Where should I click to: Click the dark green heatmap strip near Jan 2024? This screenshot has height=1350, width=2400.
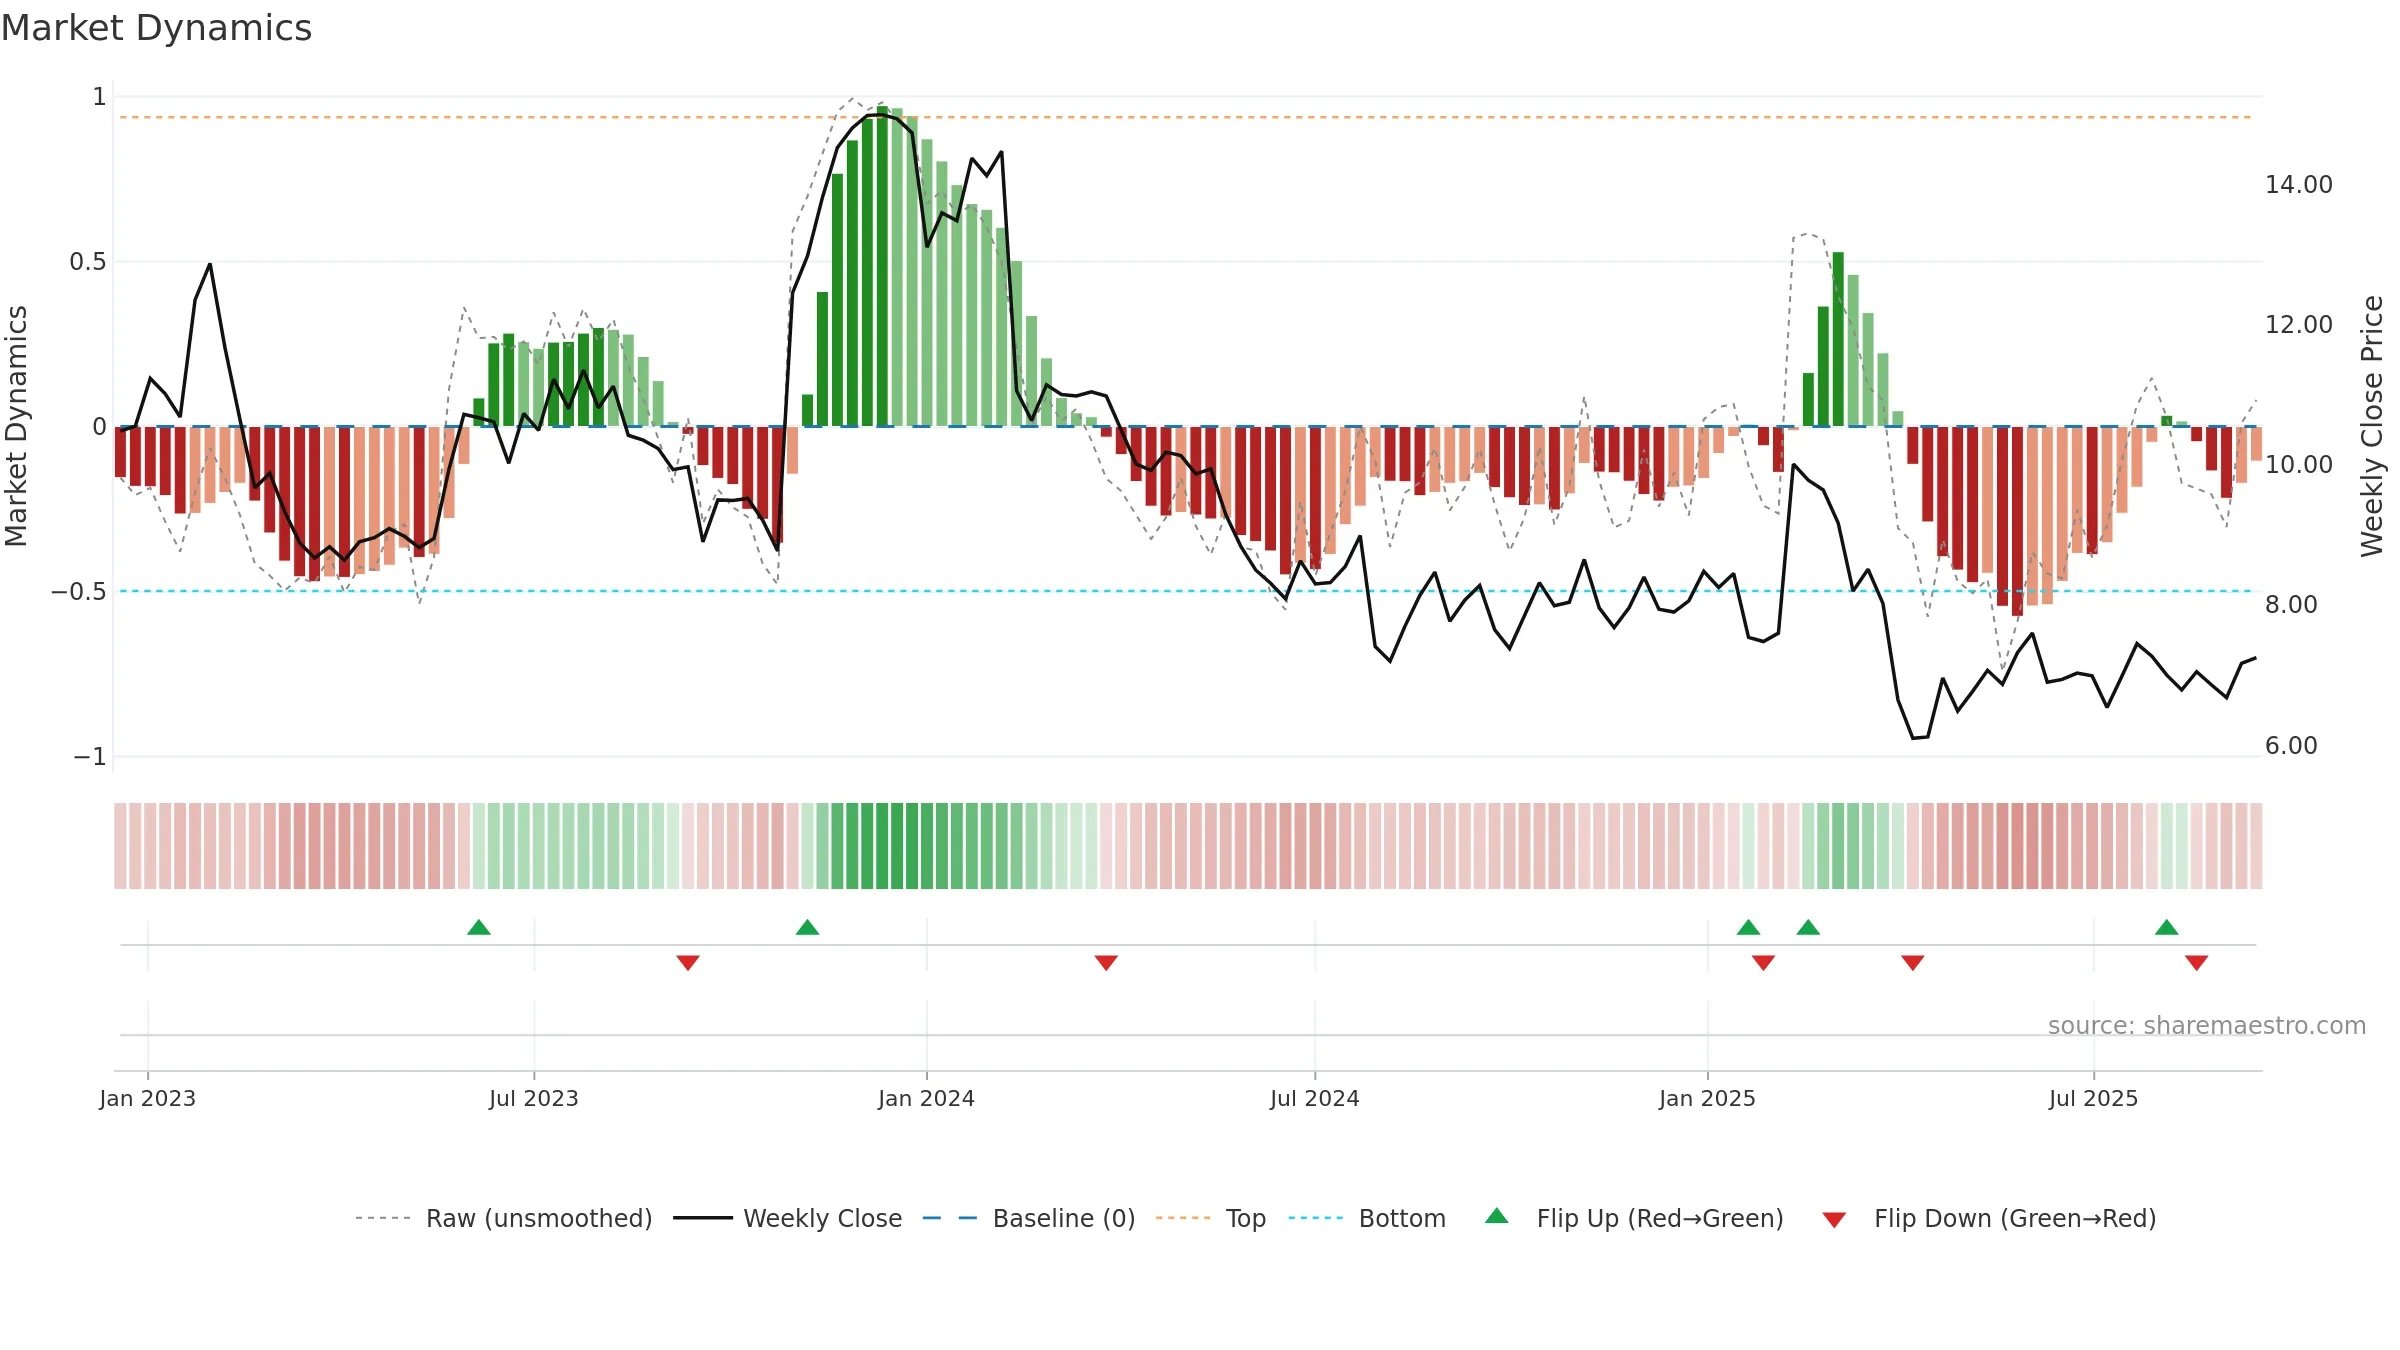tap(883, 846)
